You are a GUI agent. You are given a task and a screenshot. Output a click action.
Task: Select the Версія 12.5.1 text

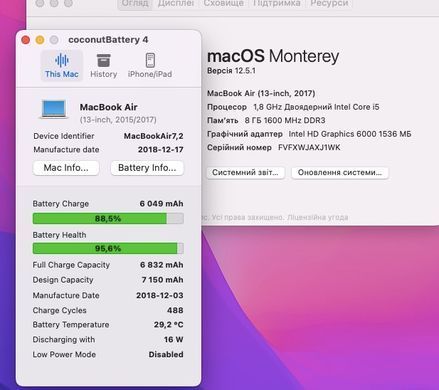click(231, 71)
